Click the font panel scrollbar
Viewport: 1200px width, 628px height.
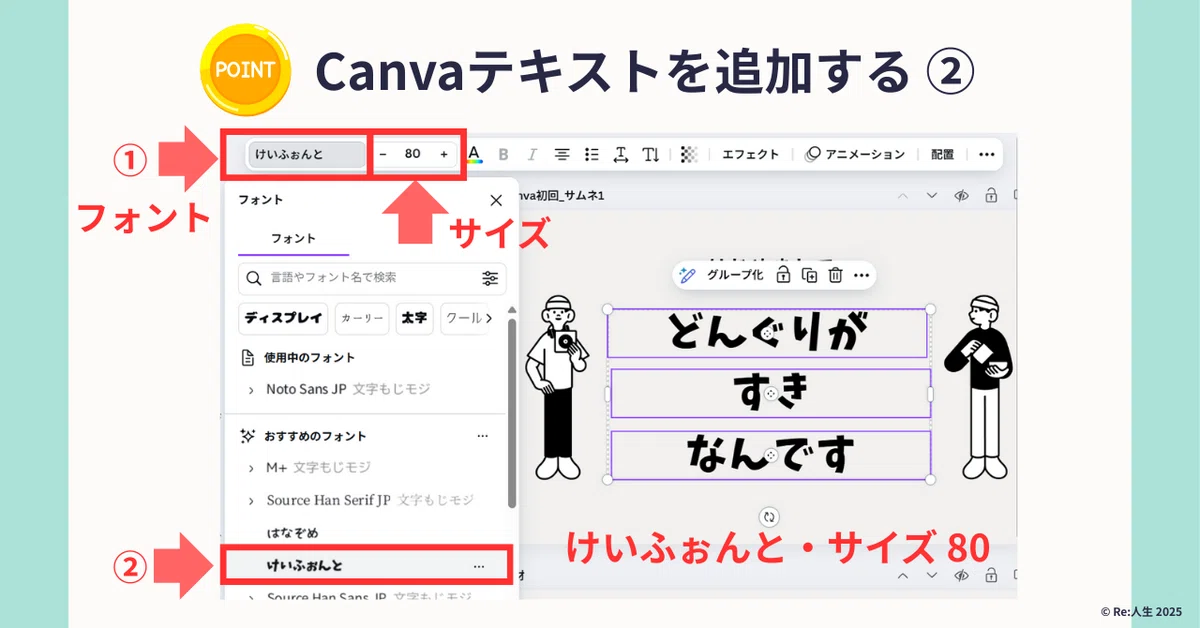point(512,412)
